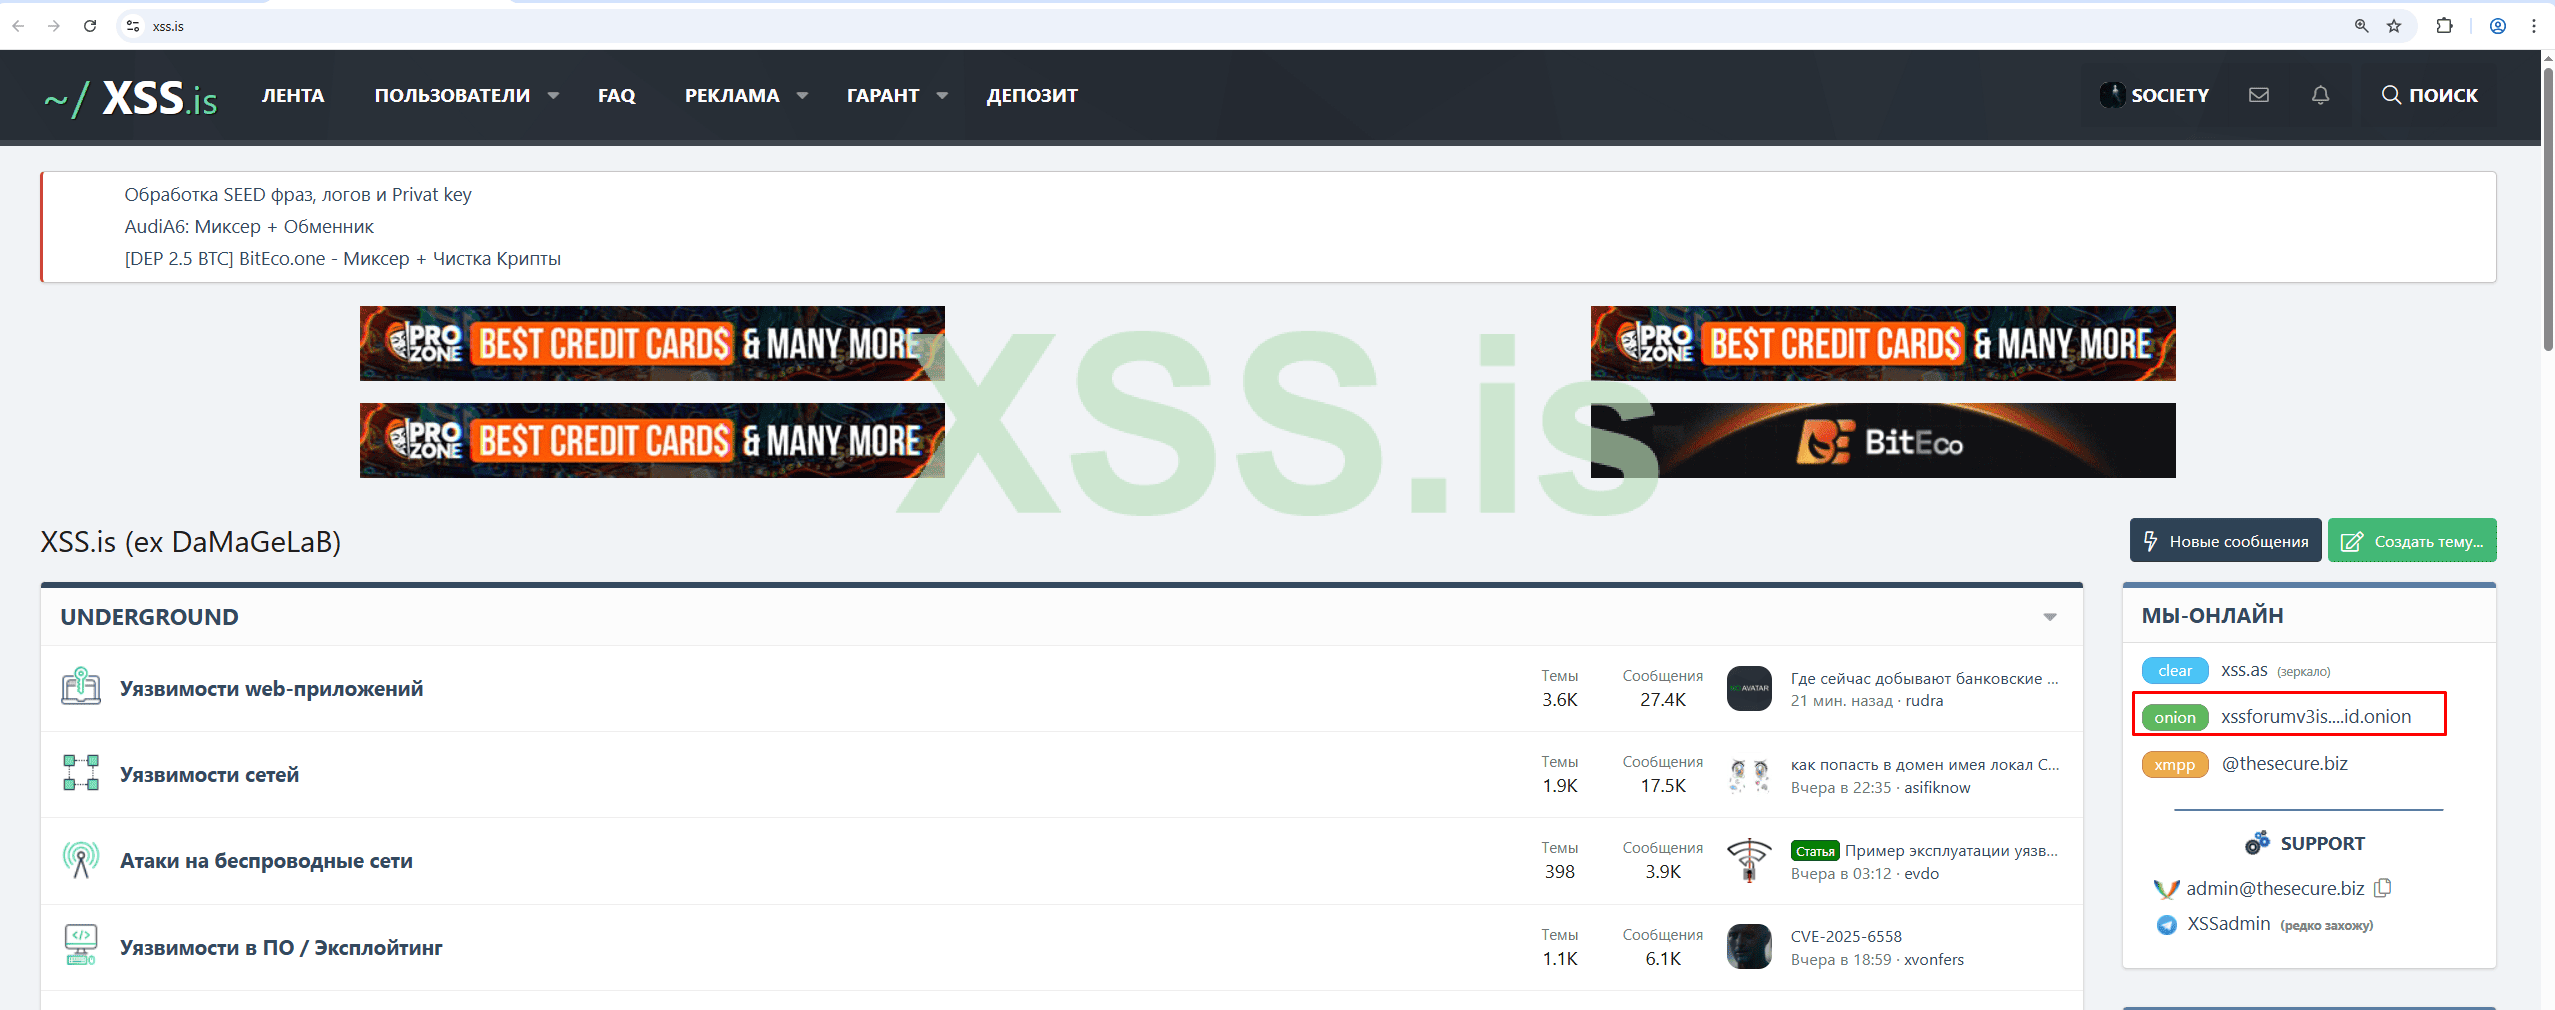
Task: Expand the ГАРАНТ dropdown arrow
Action: click(x=942, y=96)
